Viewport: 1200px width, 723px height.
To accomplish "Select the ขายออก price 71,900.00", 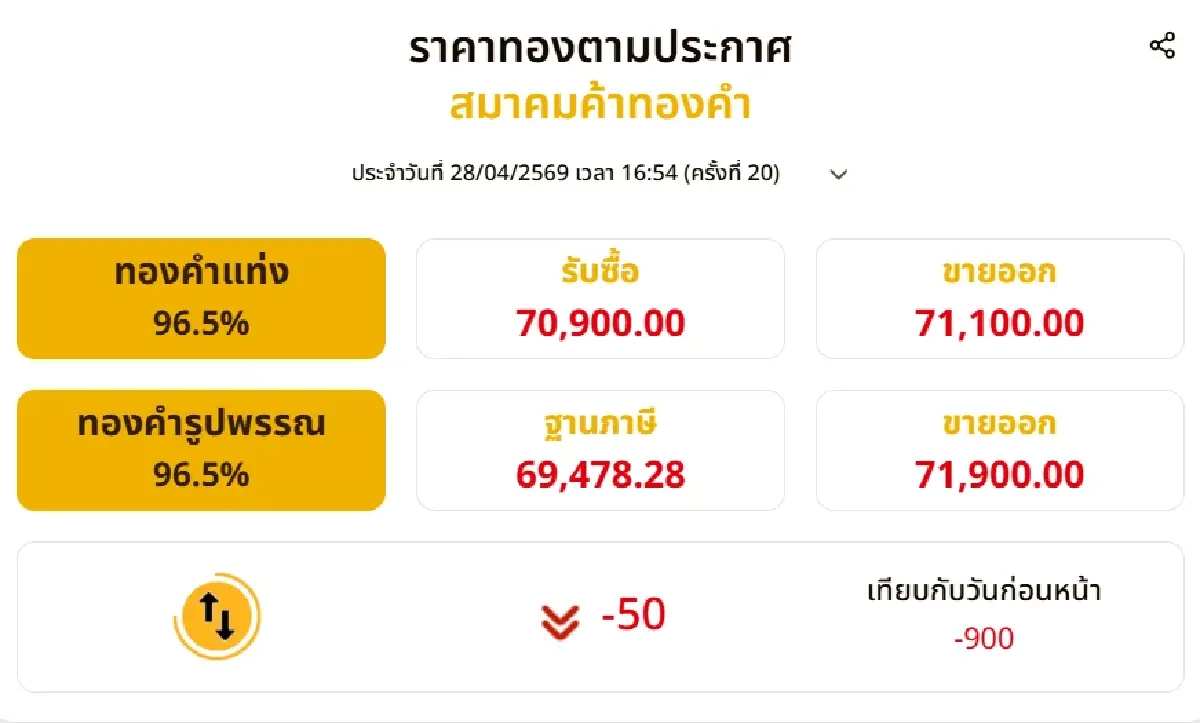I will tap(999, 473).
